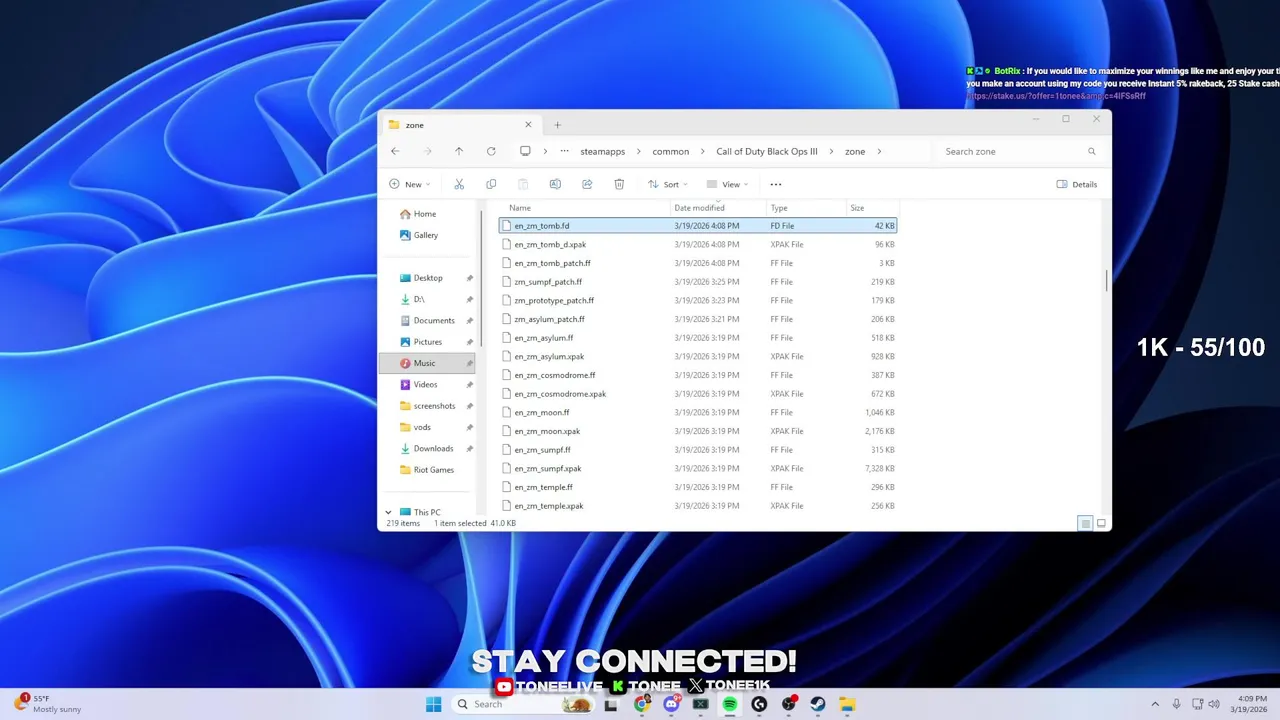Expand the chevron after zone in address bar
Image resolution: width=1280 pixels, height=720 pixels.
tap(879, 151)
